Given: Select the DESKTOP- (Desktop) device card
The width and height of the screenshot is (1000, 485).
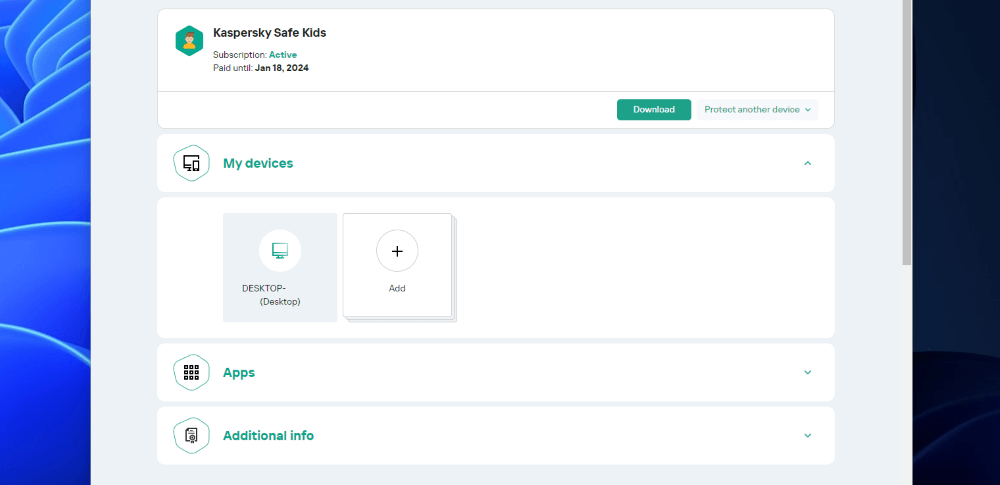Looking at the screenshot, I should [x=280, y=267].
